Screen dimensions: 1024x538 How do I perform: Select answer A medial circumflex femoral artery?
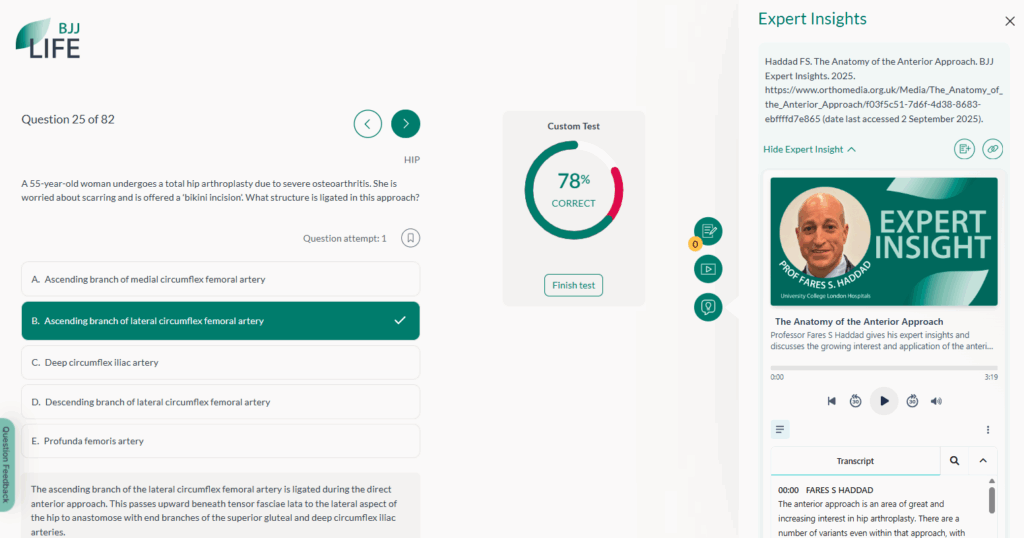[x=220, y=279]
